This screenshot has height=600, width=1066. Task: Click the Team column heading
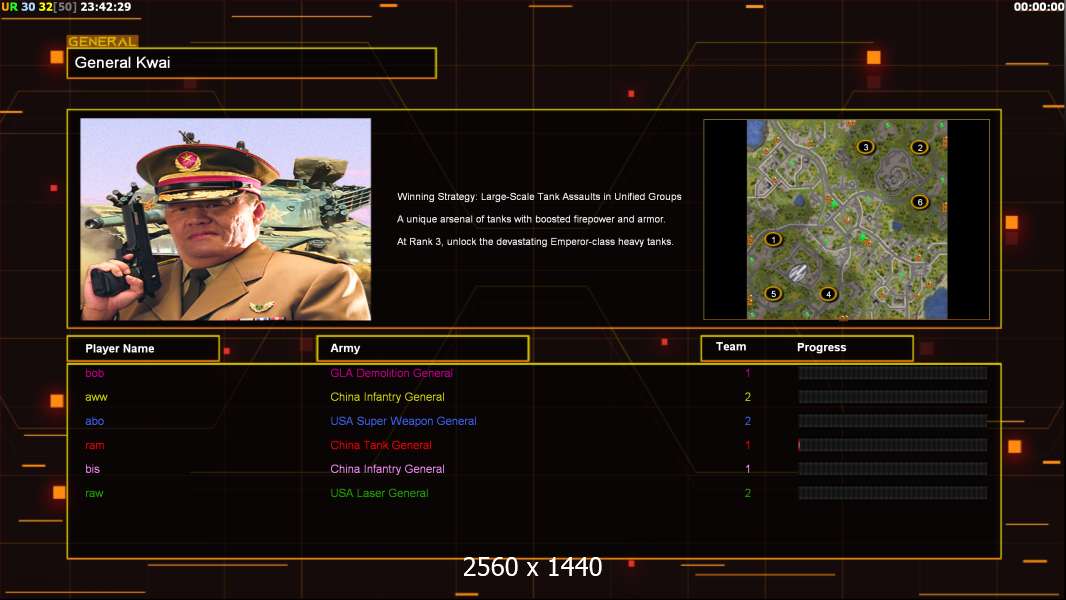(731, 347)
